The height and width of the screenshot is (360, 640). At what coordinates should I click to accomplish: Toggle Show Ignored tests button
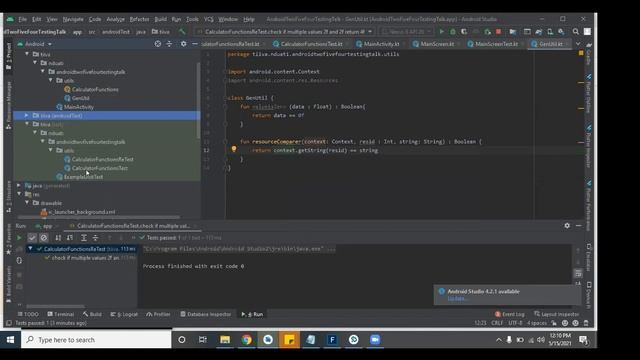point(44,238)
